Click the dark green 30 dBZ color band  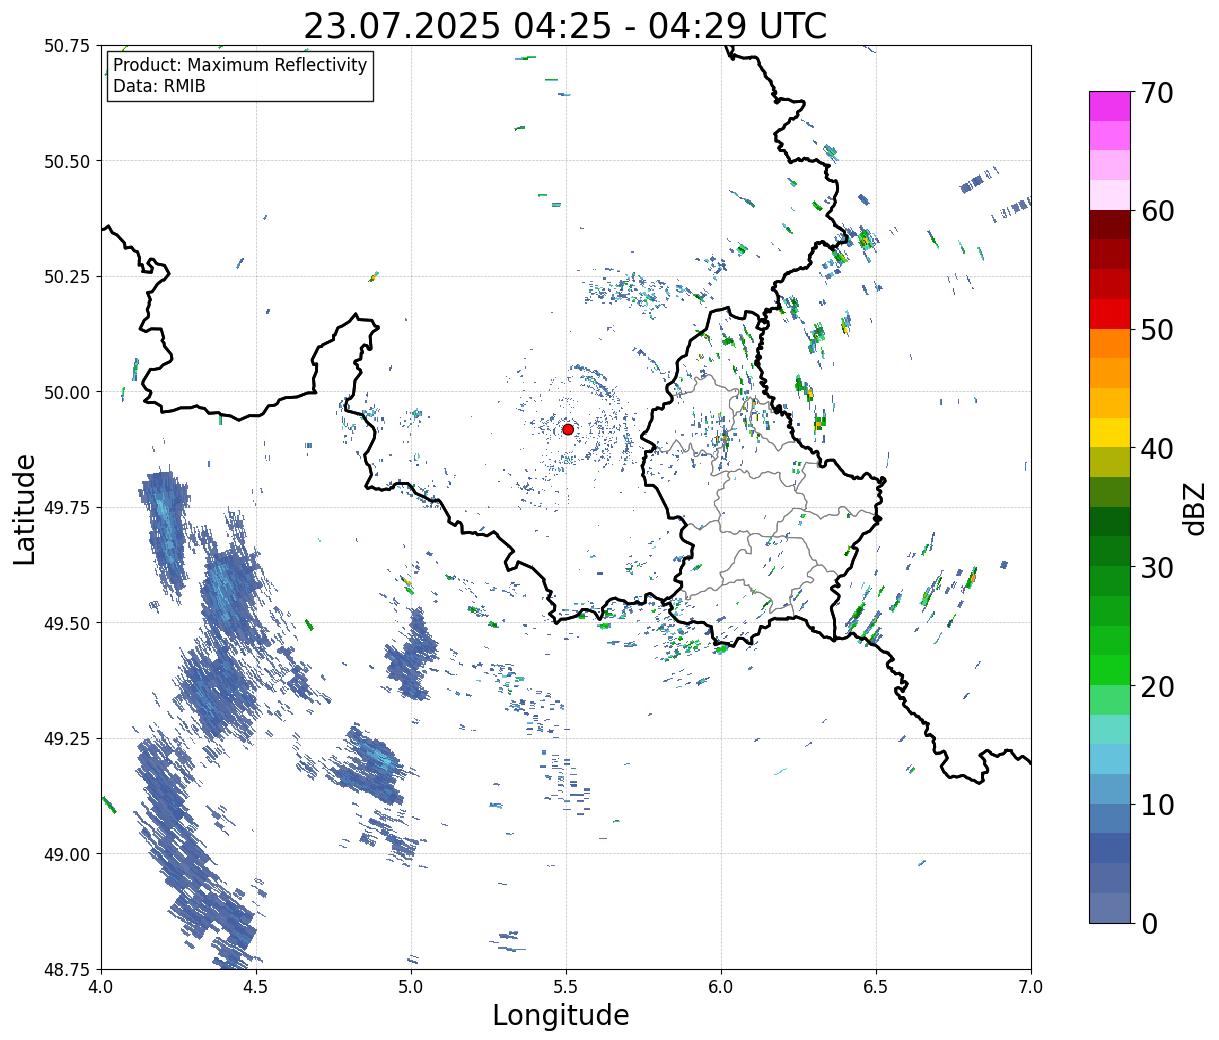1110,551
